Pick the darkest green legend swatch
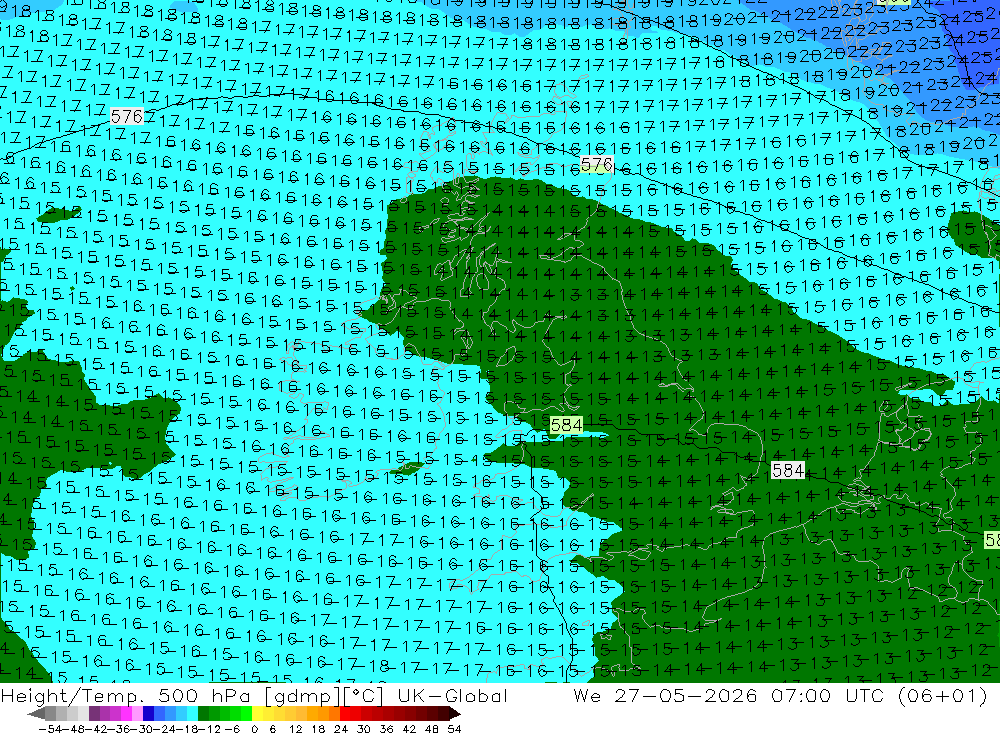Viewport: 1000px width, 733px height. click(x=203, y=714)
